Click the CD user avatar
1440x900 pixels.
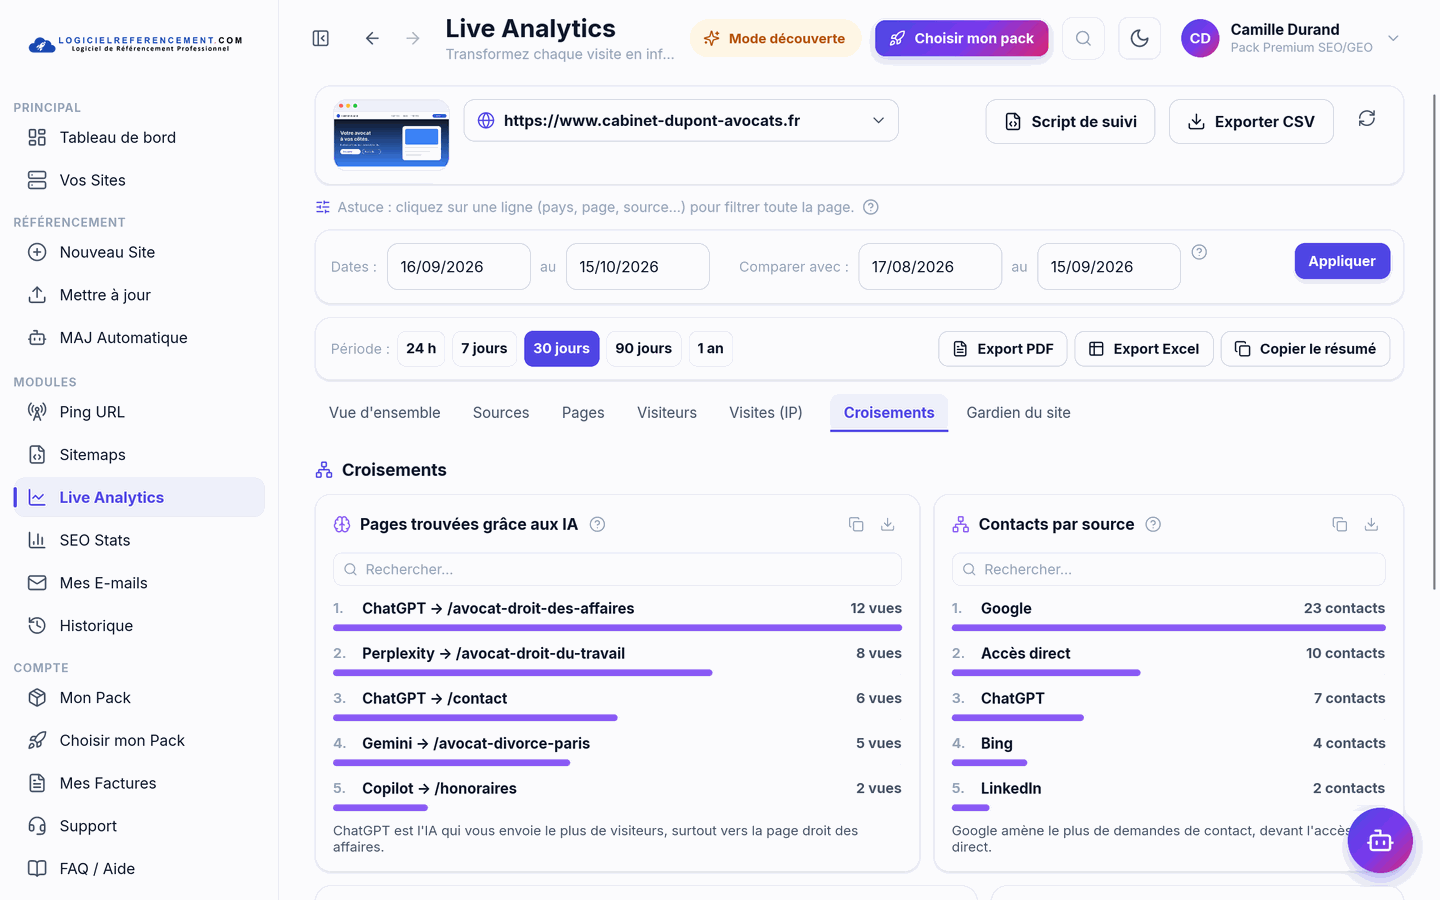pyautogui.click(x=1200, y=38)
